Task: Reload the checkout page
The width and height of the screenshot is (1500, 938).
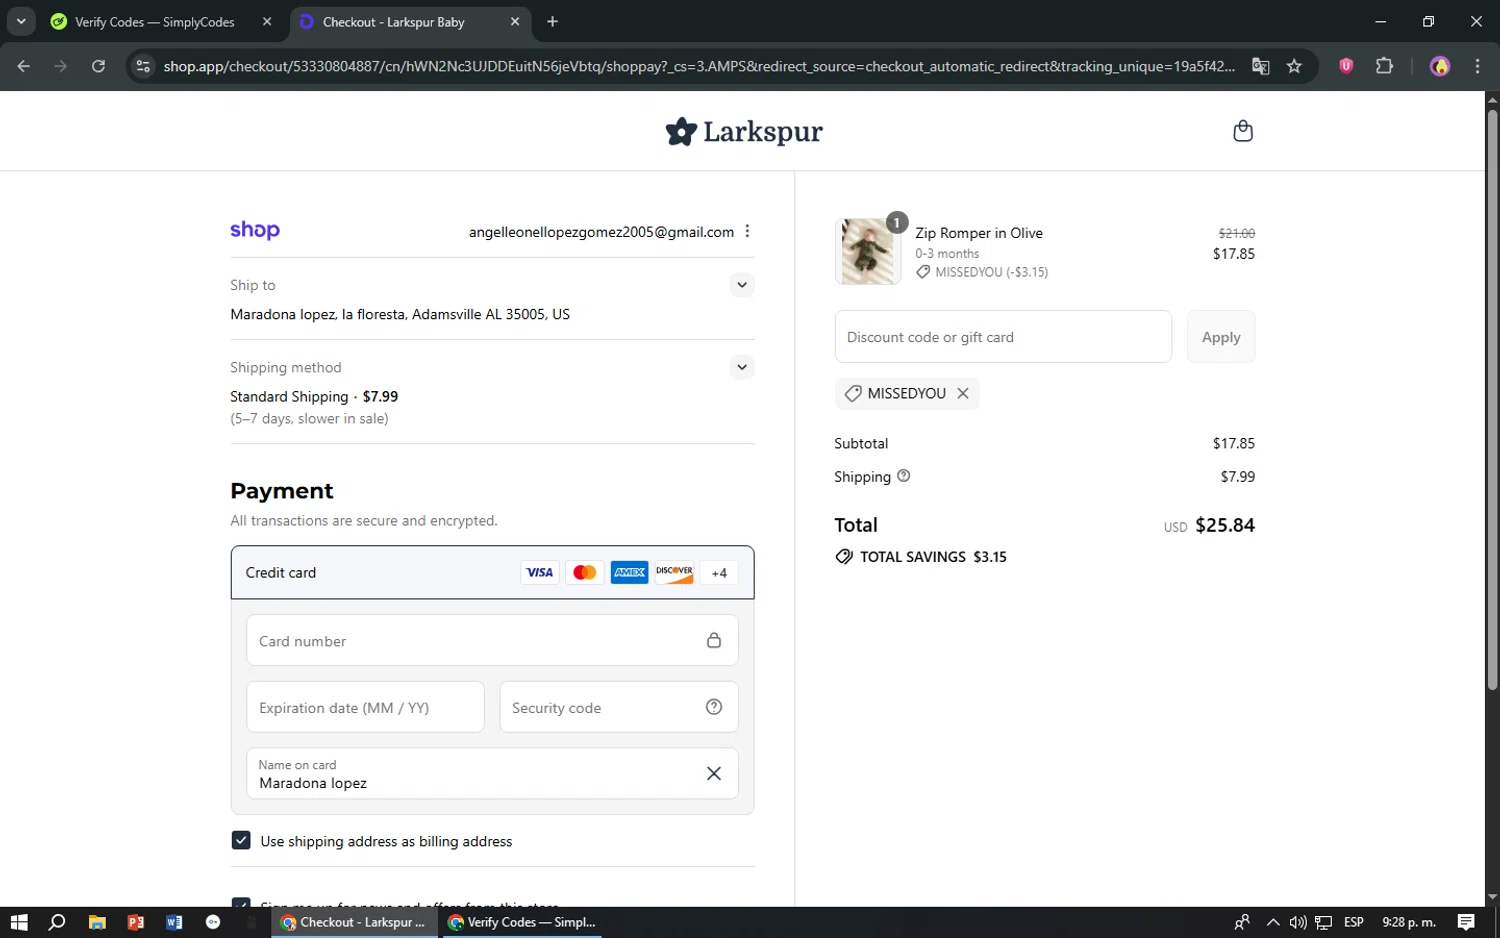Action: coord(98,66)
